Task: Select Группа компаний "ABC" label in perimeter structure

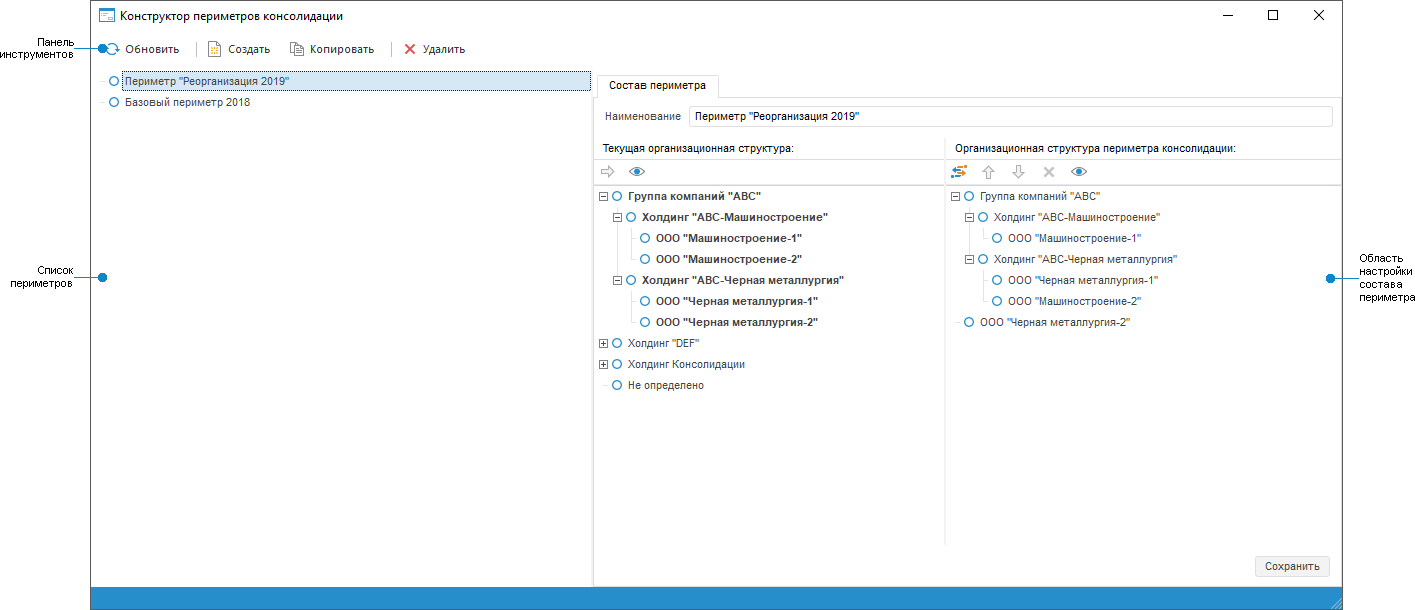Action: tap(1040, 197)
